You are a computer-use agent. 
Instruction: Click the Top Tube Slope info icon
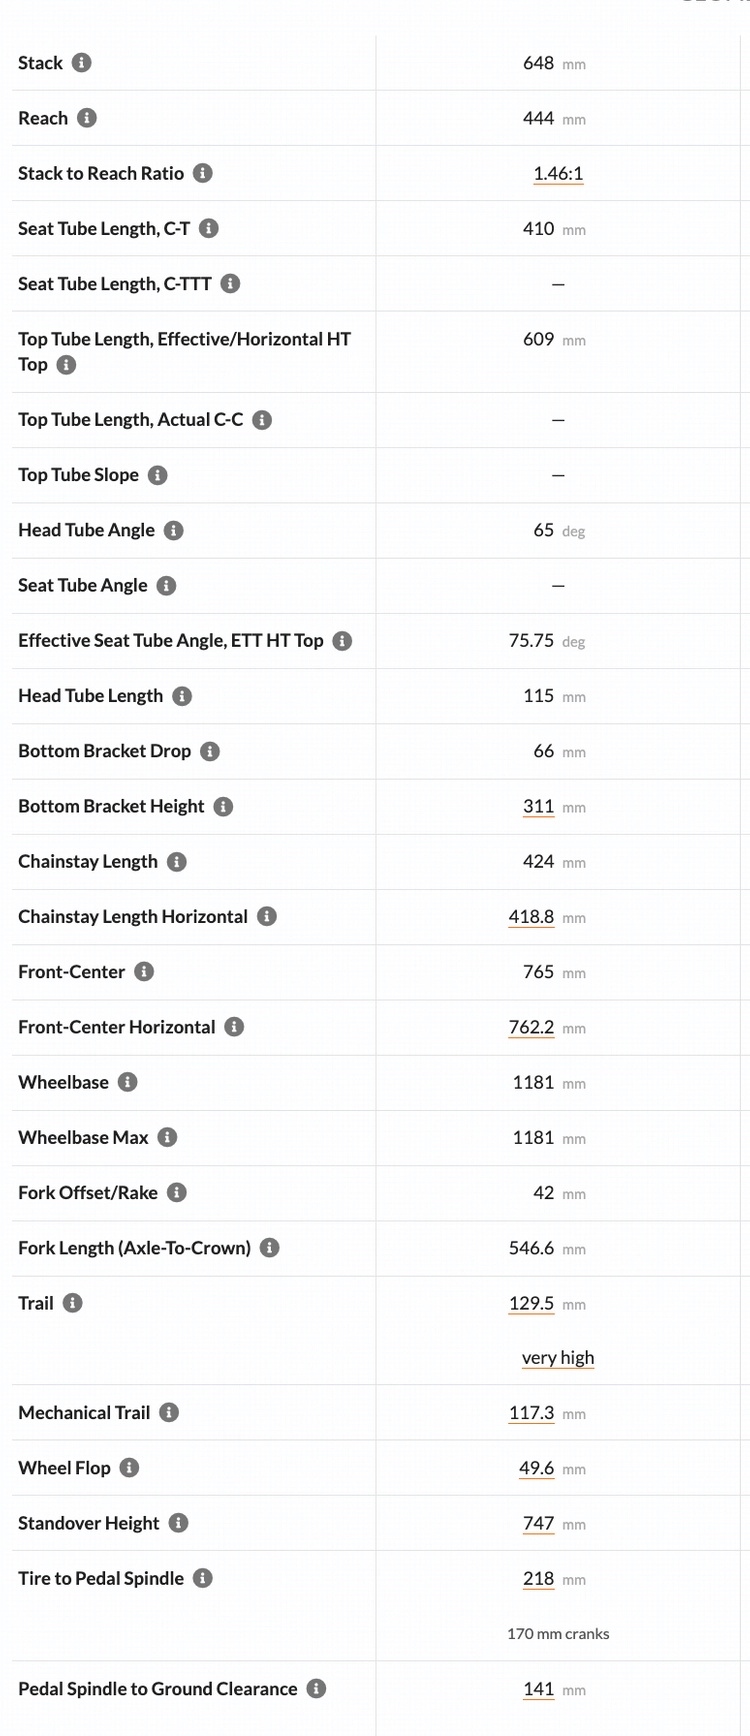158,475
